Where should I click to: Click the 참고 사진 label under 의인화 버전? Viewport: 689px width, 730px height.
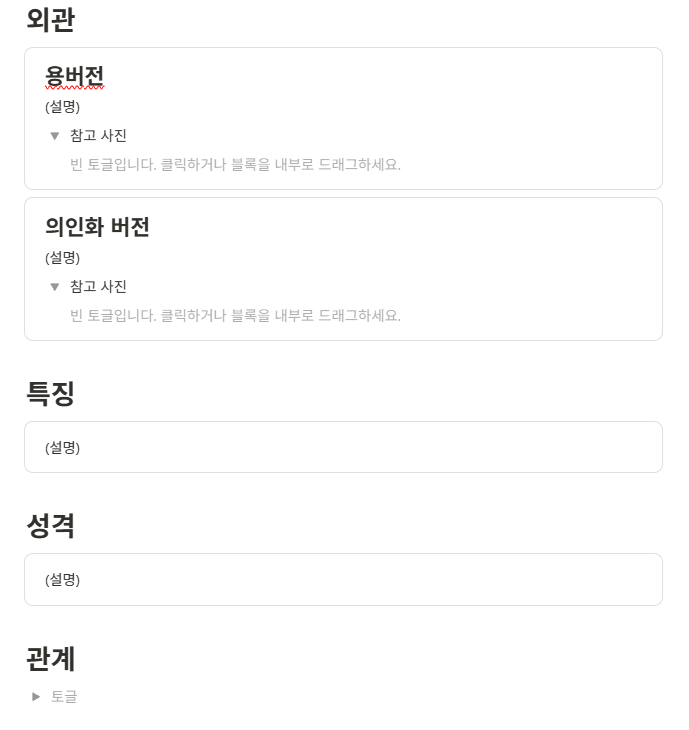[98, 287]
